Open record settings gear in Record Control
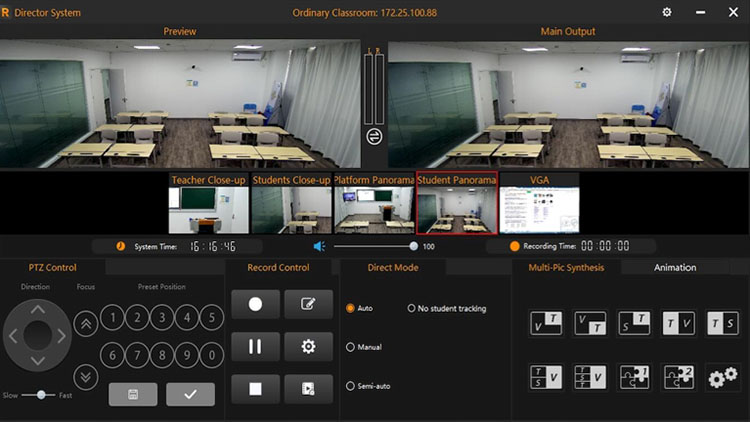The image size is (750, 422). pyautogui.click(x=308, y=346)
